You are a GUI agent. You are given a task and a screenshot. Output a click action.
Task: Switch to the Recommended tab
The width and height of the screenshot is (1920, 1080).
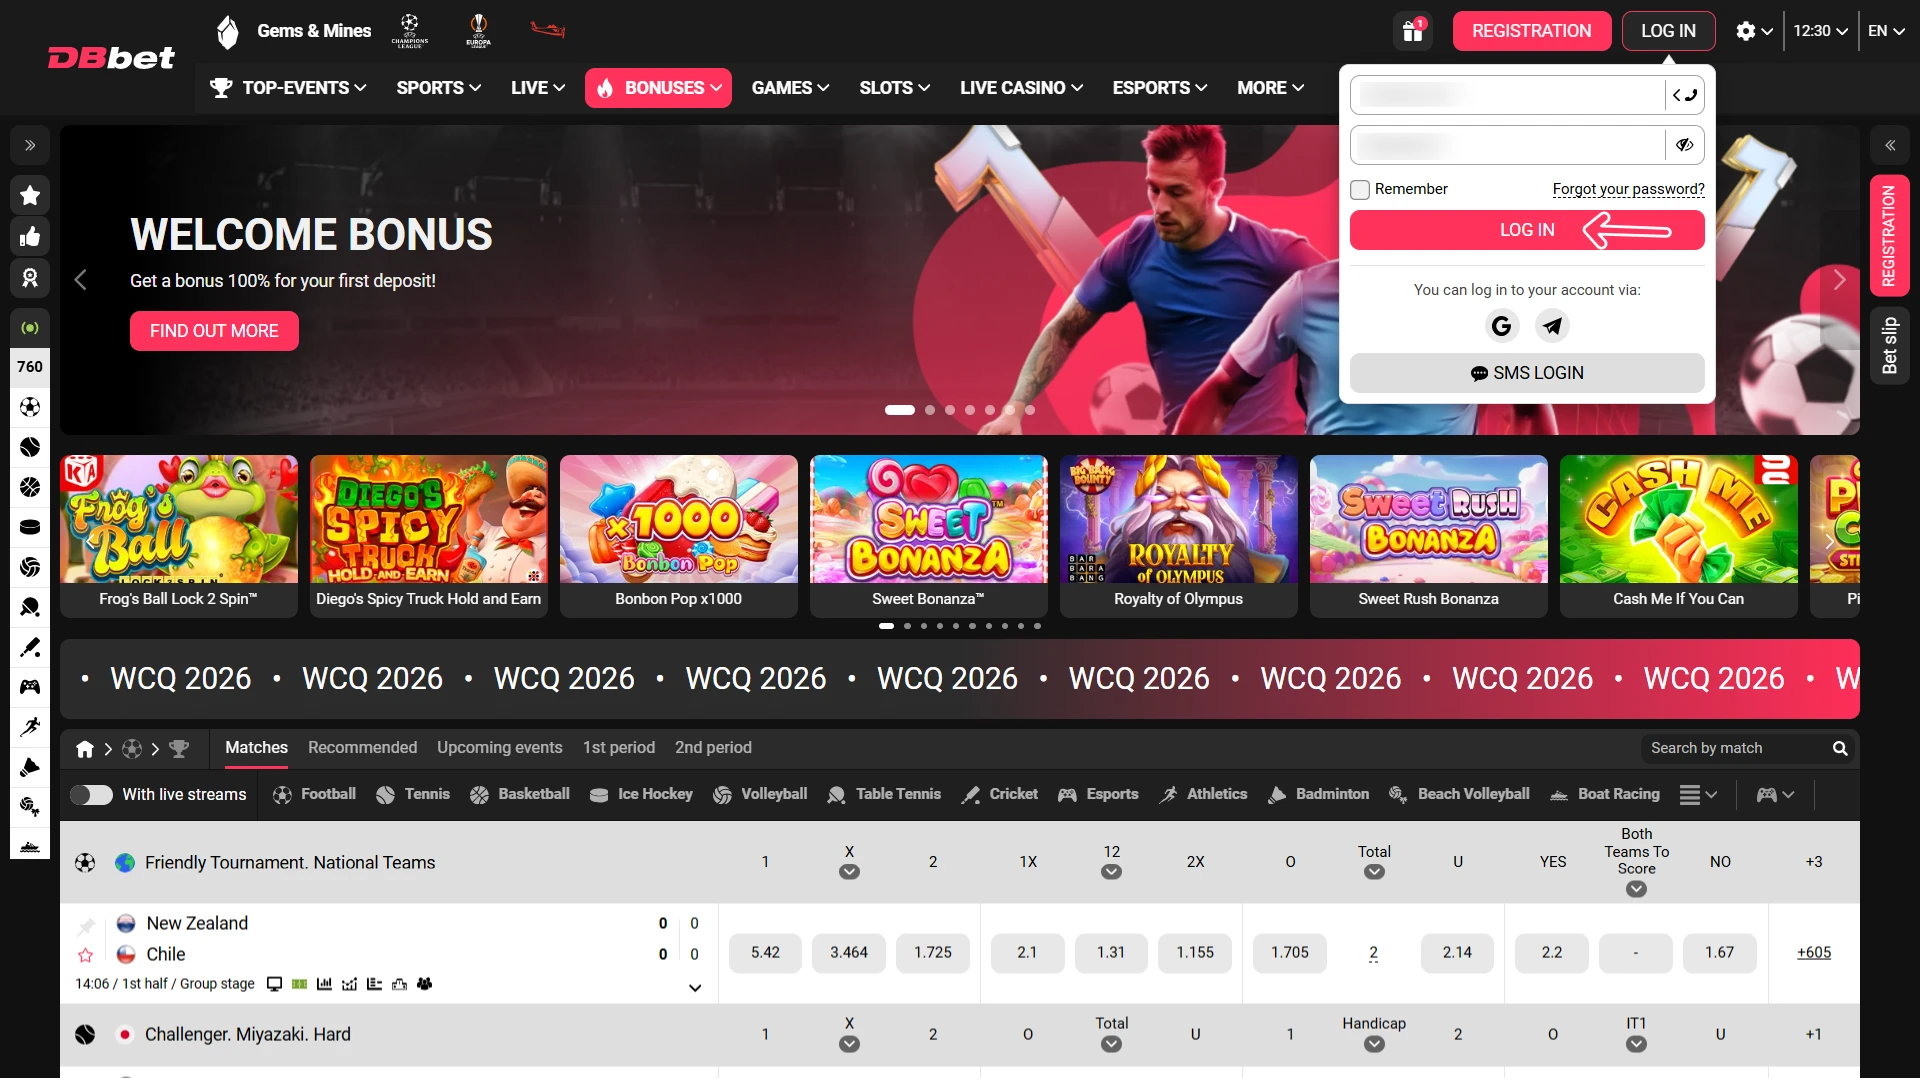pos(362,748)
